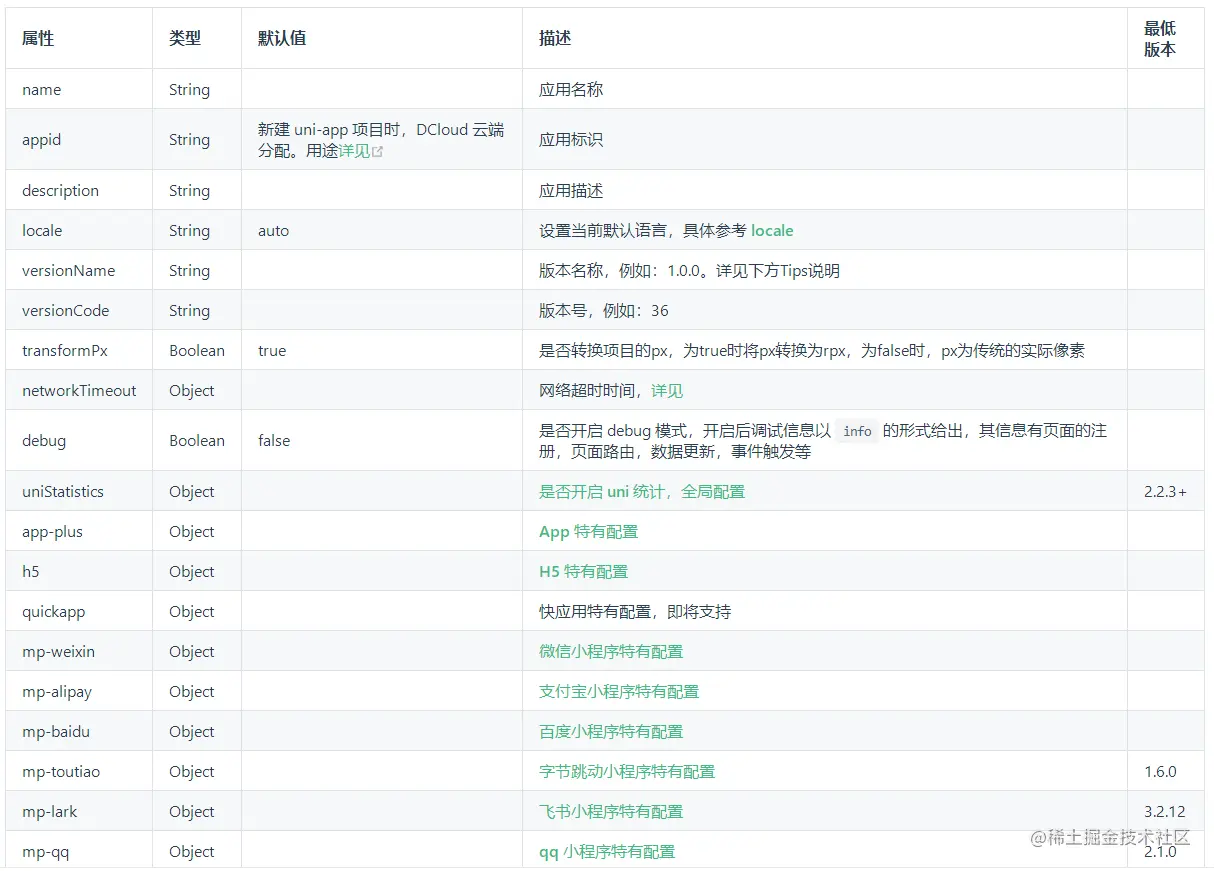The width and height of the screenshot is (1214, 871).
Task: Click Boolean type in transformPx row
Action: (197, 350)
